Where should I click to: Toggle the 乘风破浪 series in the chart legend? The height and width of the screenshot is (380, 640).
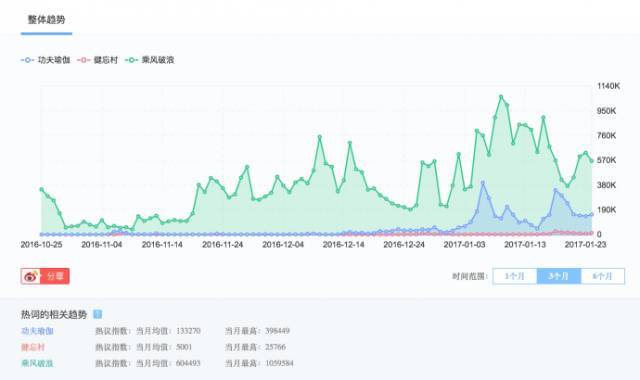point(149,60)
